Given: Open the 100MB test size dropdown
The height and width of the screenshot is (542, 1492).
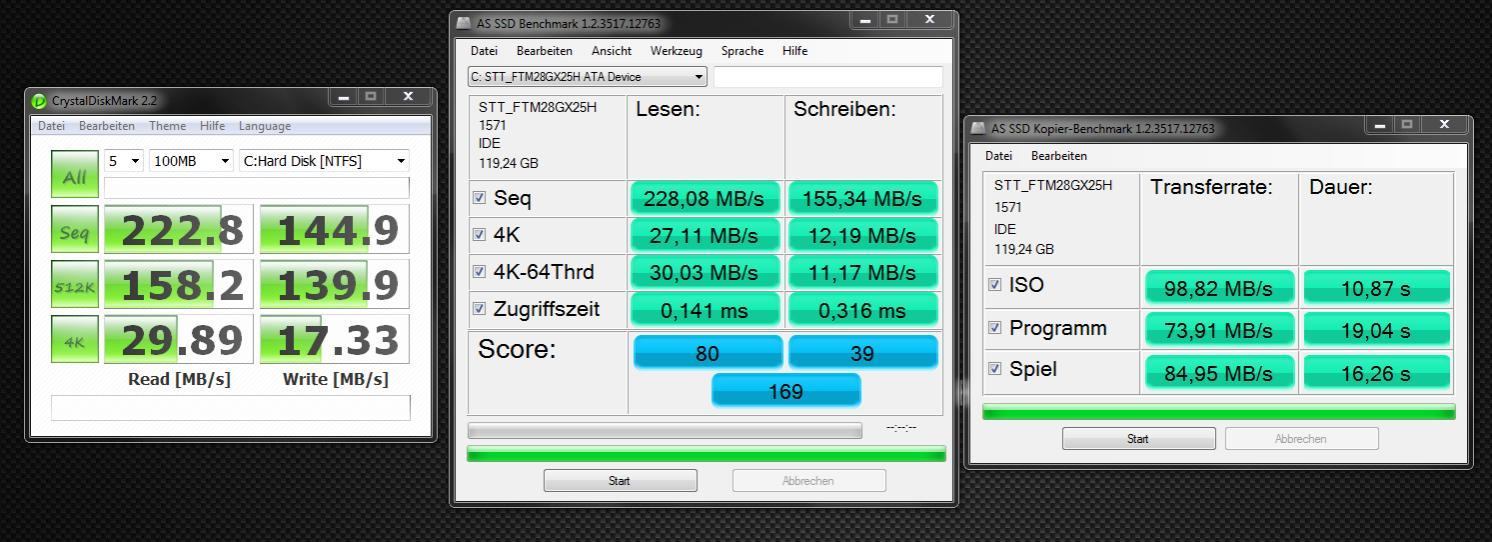Looking at the screenshot, I should point(190,160).
